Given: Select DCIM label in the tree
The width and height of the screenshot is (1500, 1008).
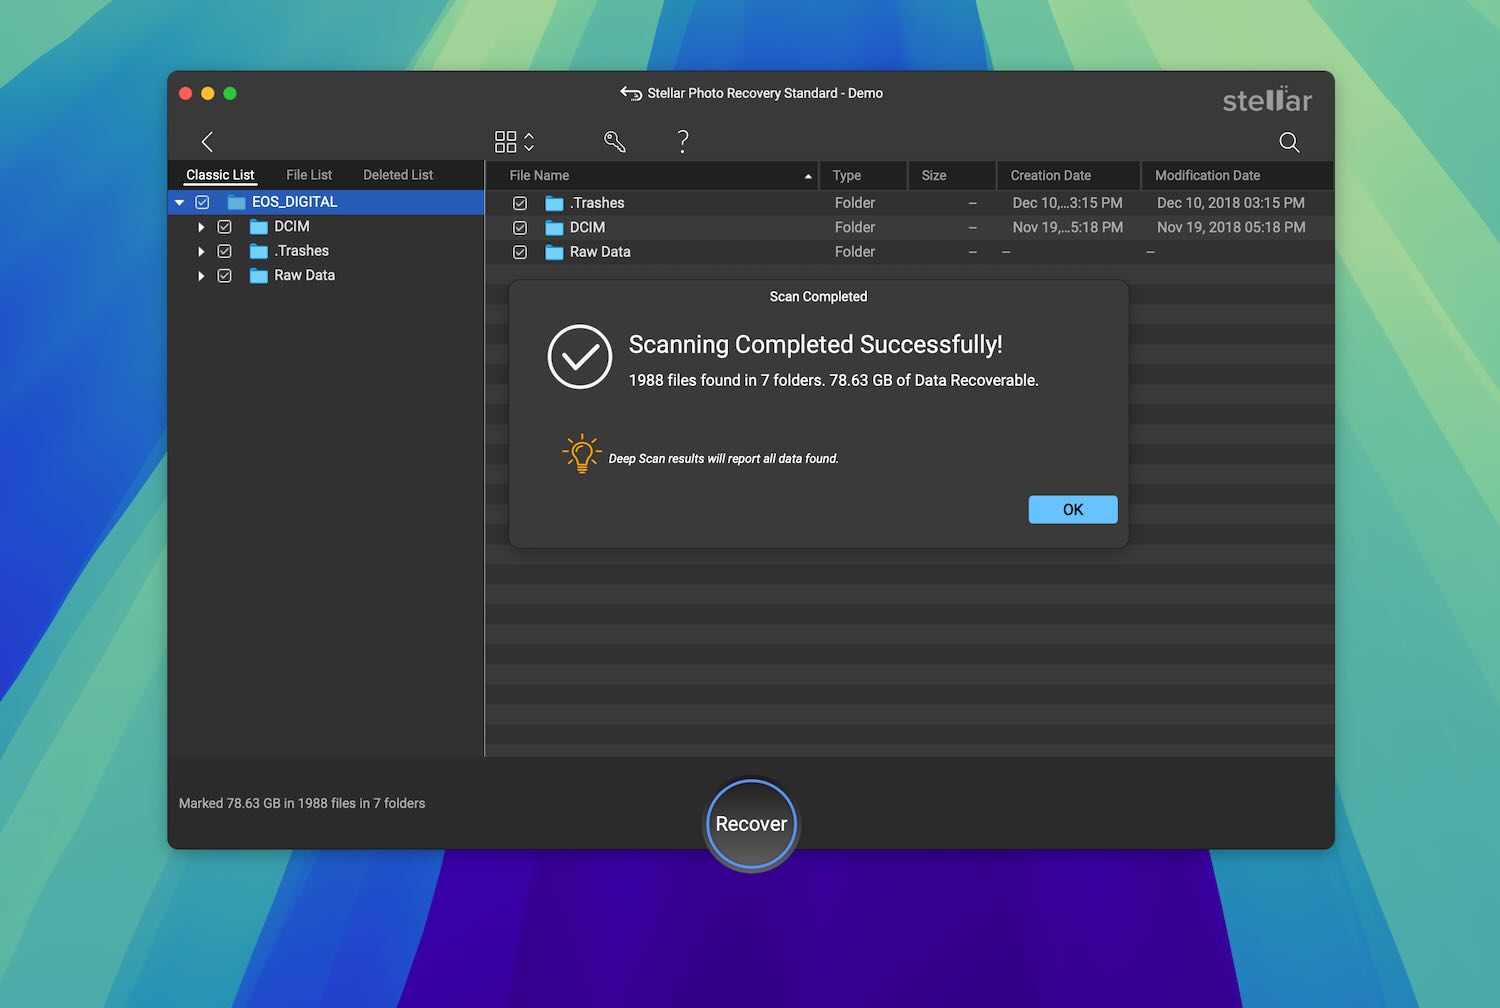Looking at the screenshot, I should click(292, 227).
